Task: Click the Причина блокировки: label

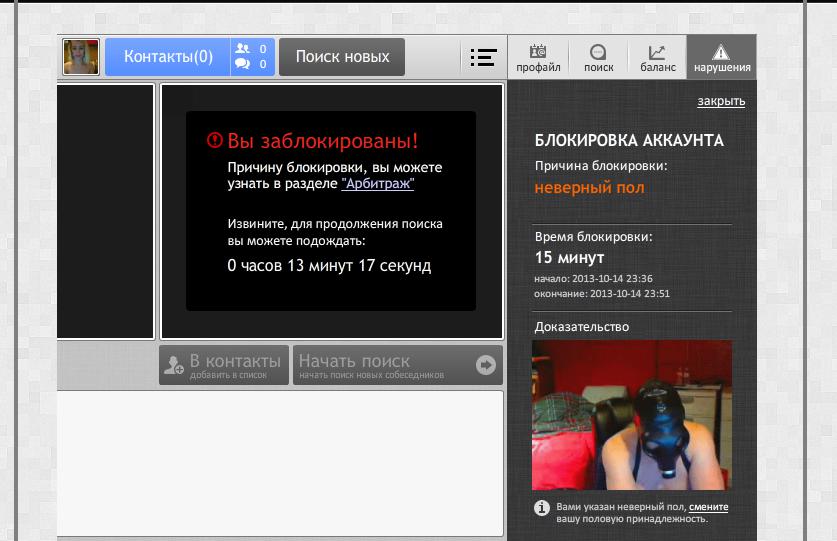Action: (601, 166)
